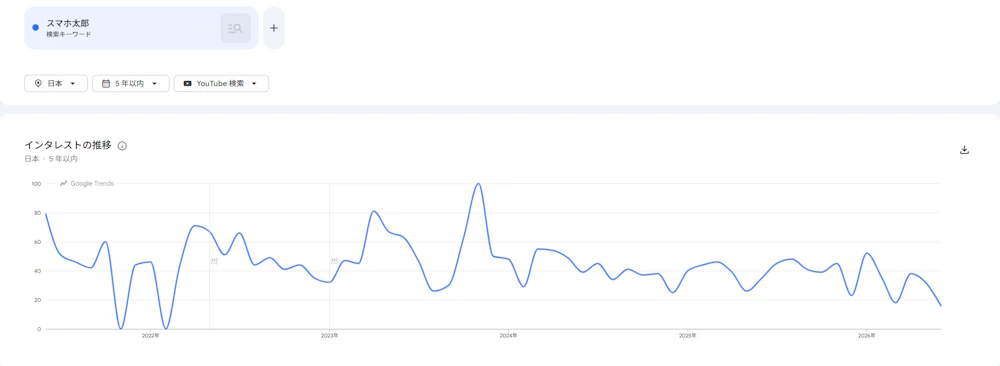Click the calendar icon in the 5 年以内 filter

(x=105, y=84)
